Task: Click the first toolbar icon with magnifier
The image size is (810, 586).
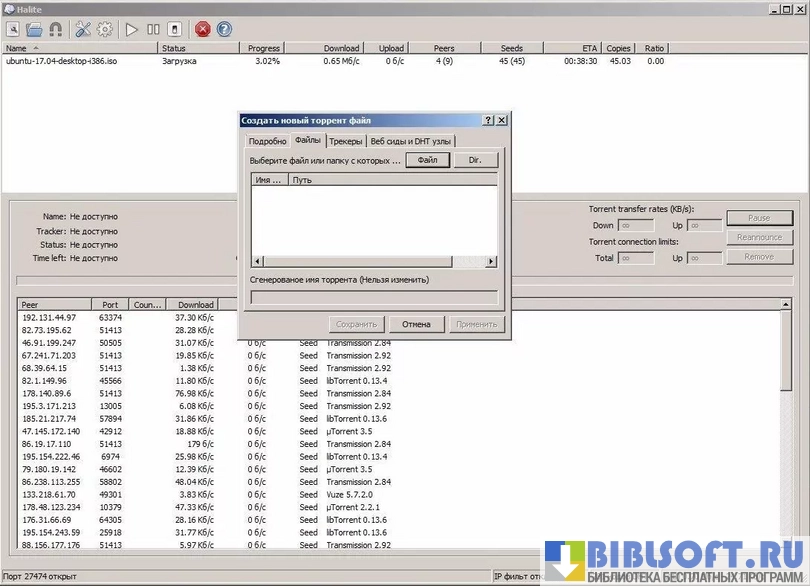Action: click(13, 29)
